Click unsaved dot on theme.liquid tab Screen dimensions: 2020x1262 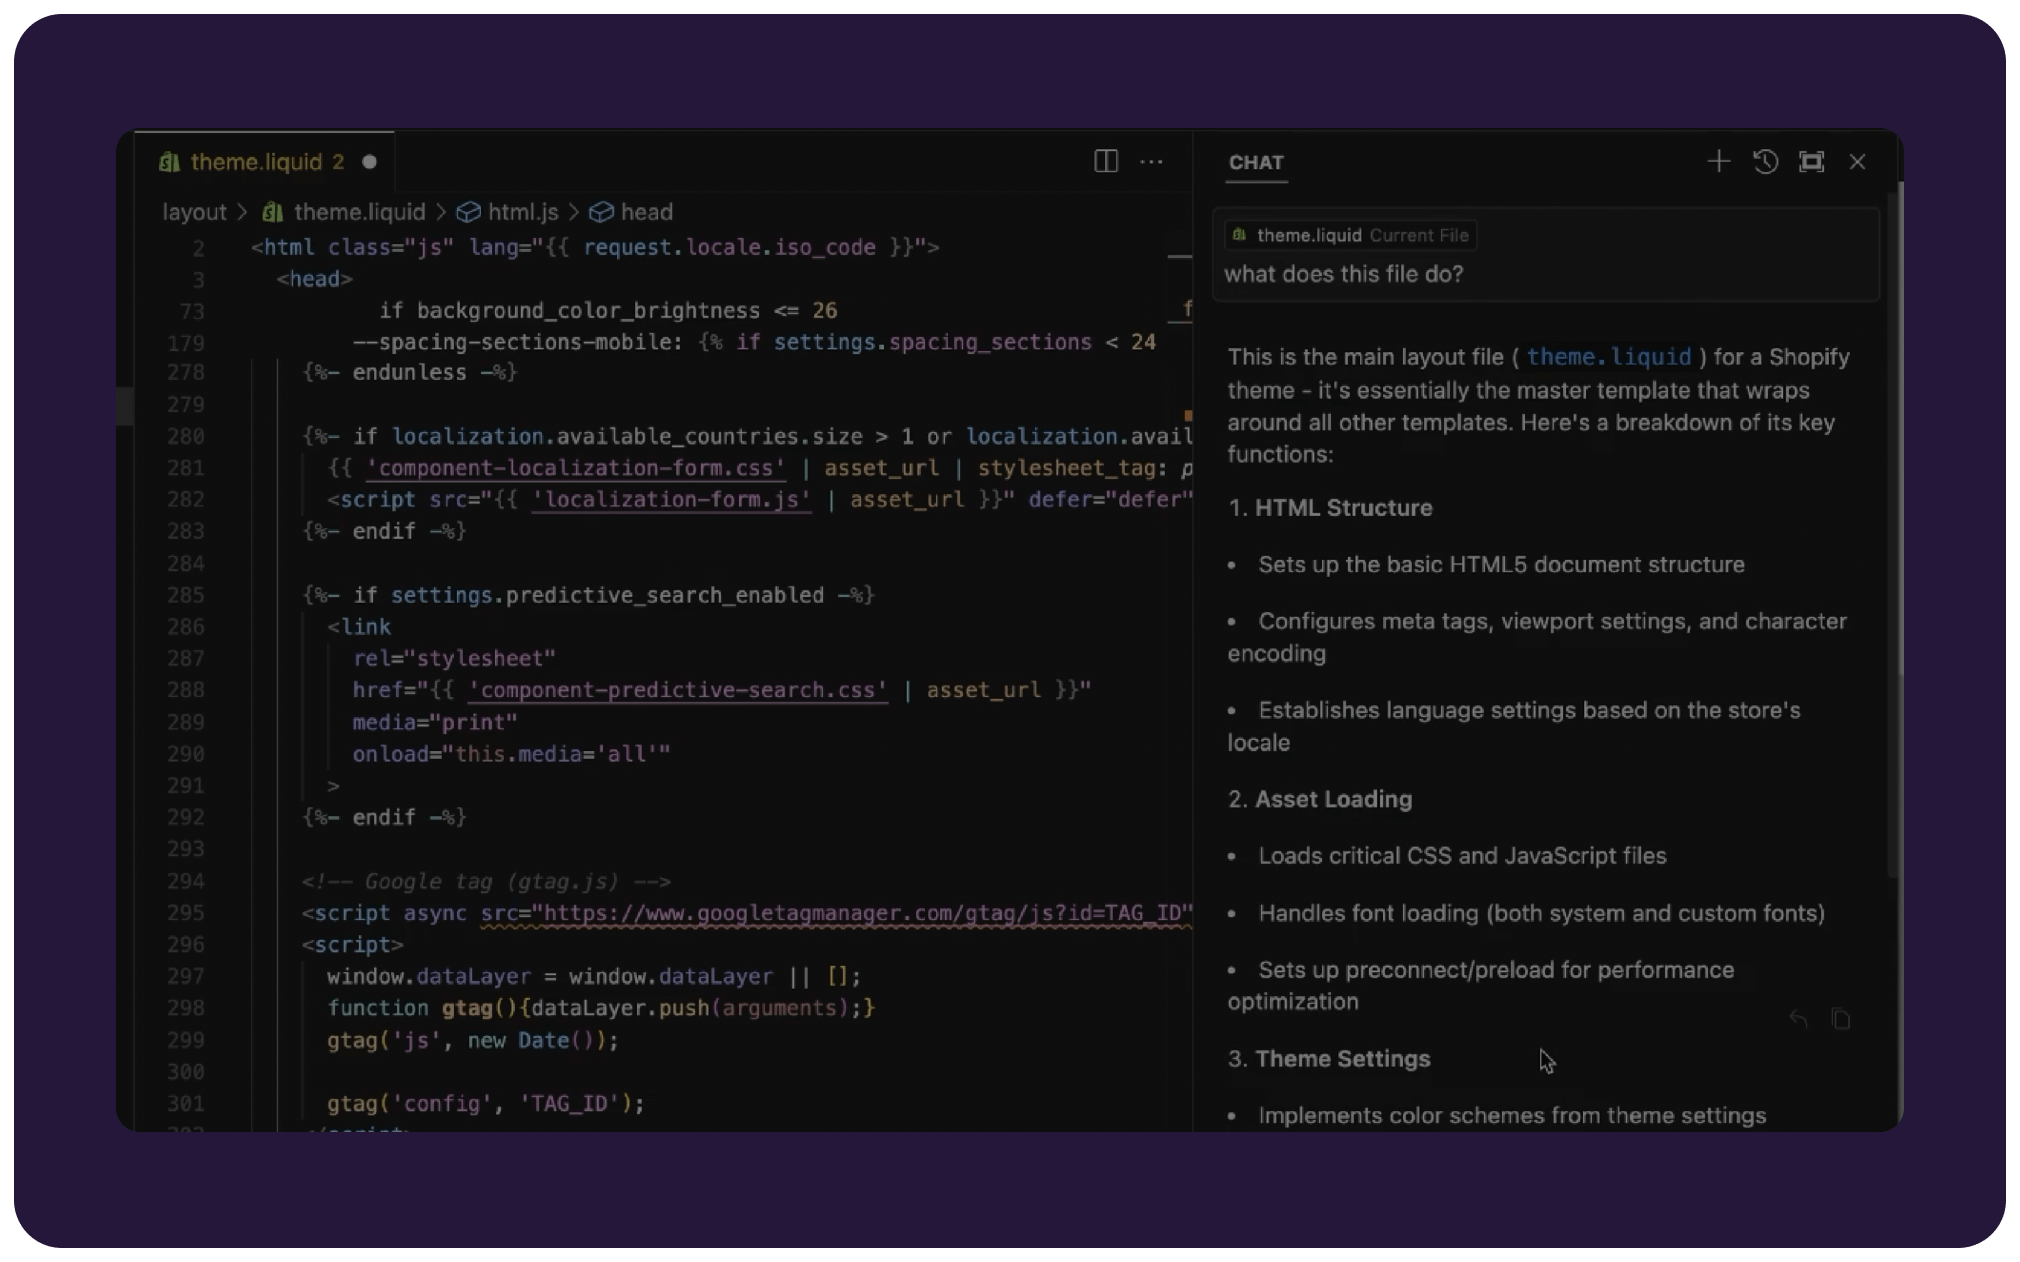(x=369, y=162)
